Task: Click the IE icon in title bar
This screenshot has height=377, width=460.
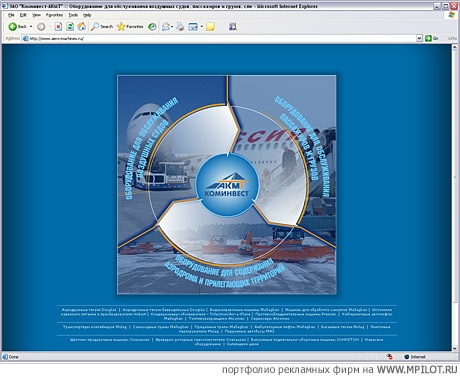Action: click(5, 6)
